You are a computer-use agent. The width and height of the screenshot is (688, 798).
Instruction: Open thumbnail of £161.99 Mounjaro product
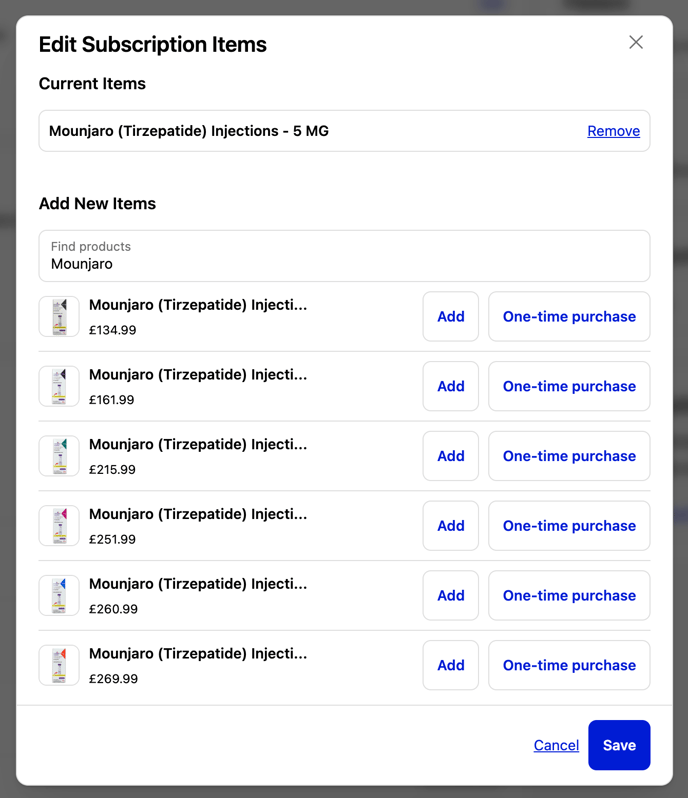click(x=59, y=386)
